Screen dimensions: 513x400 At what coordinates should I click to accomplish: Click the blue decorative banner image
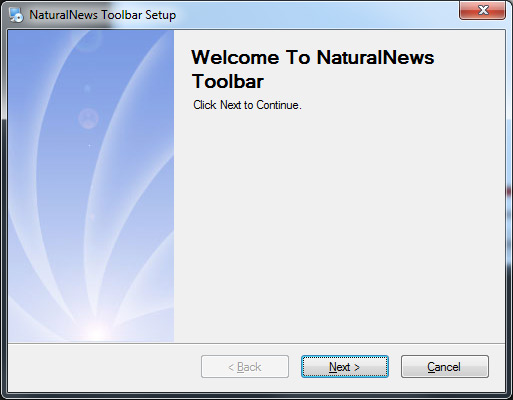[x=91, y=186]
